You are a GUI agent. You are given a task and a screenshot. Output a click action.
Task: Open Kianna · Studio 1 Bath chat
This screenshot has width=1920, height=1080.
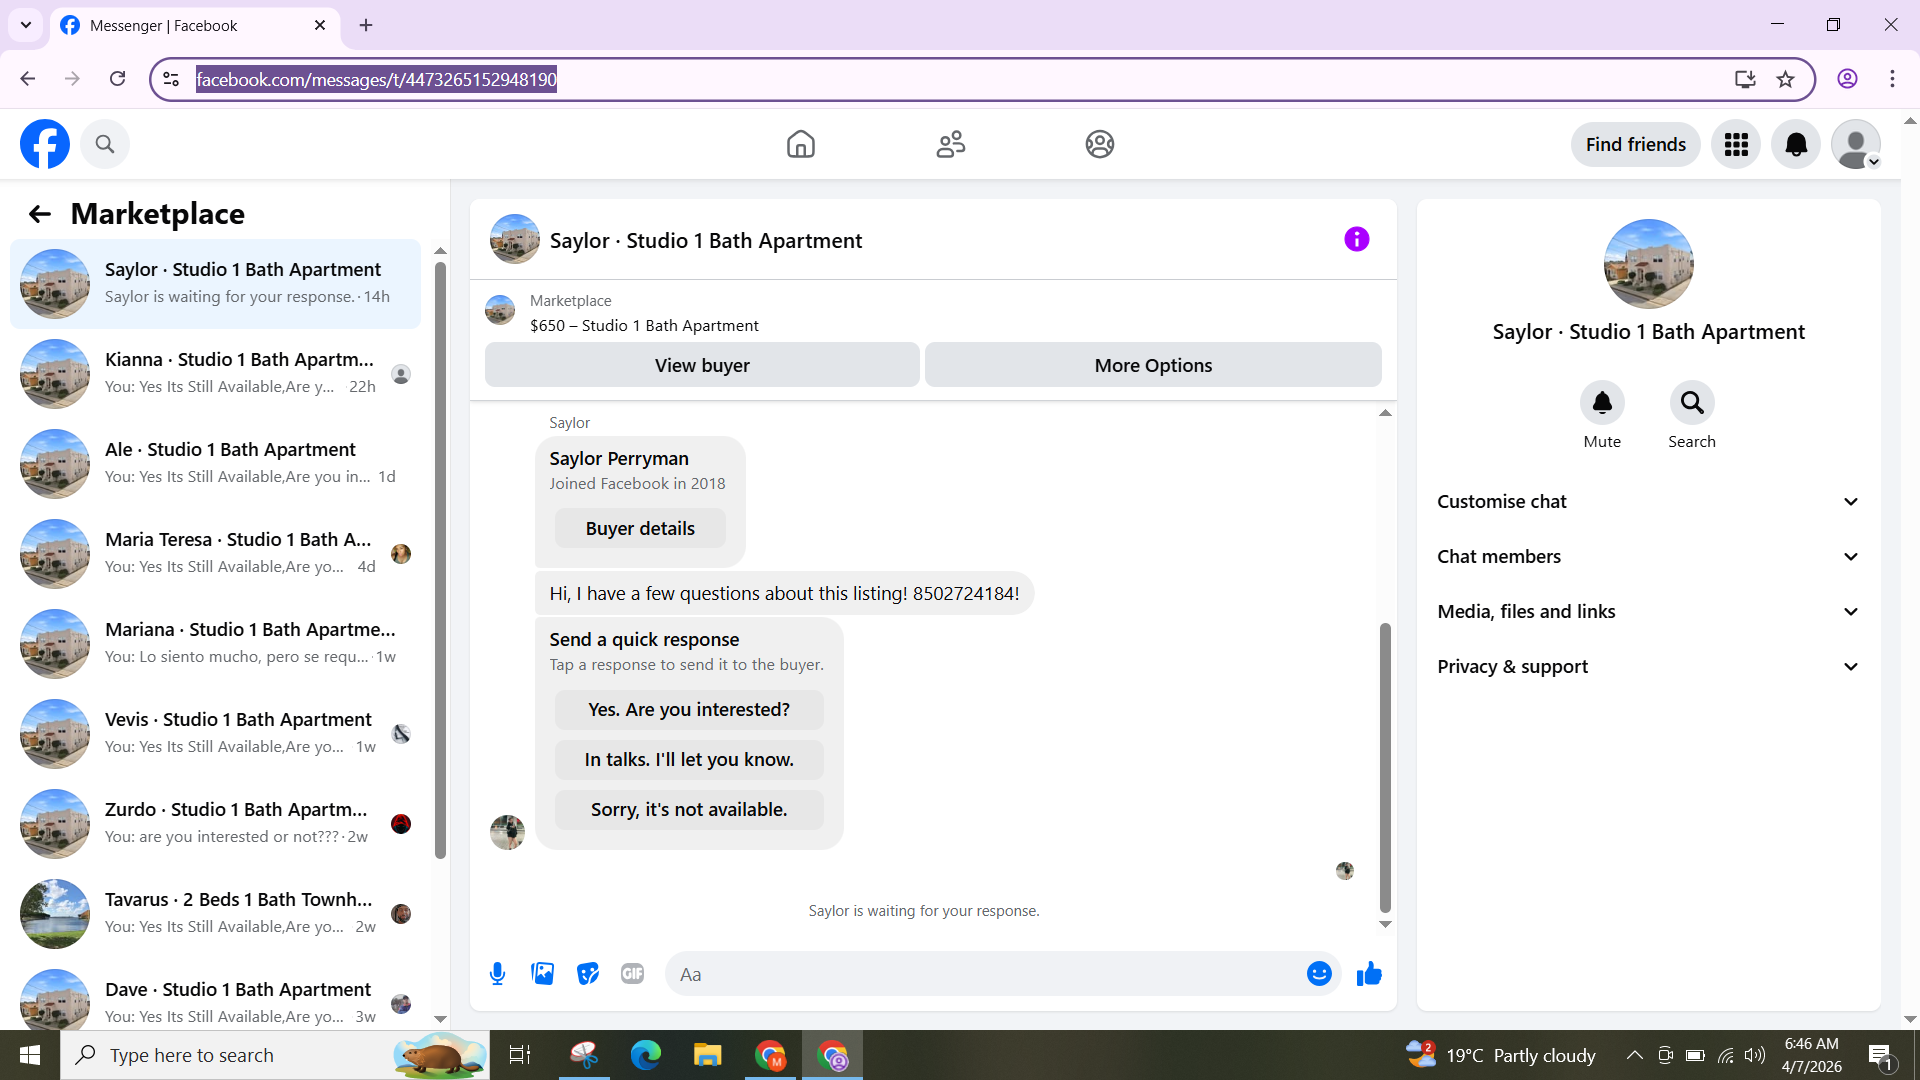[215, 373]
